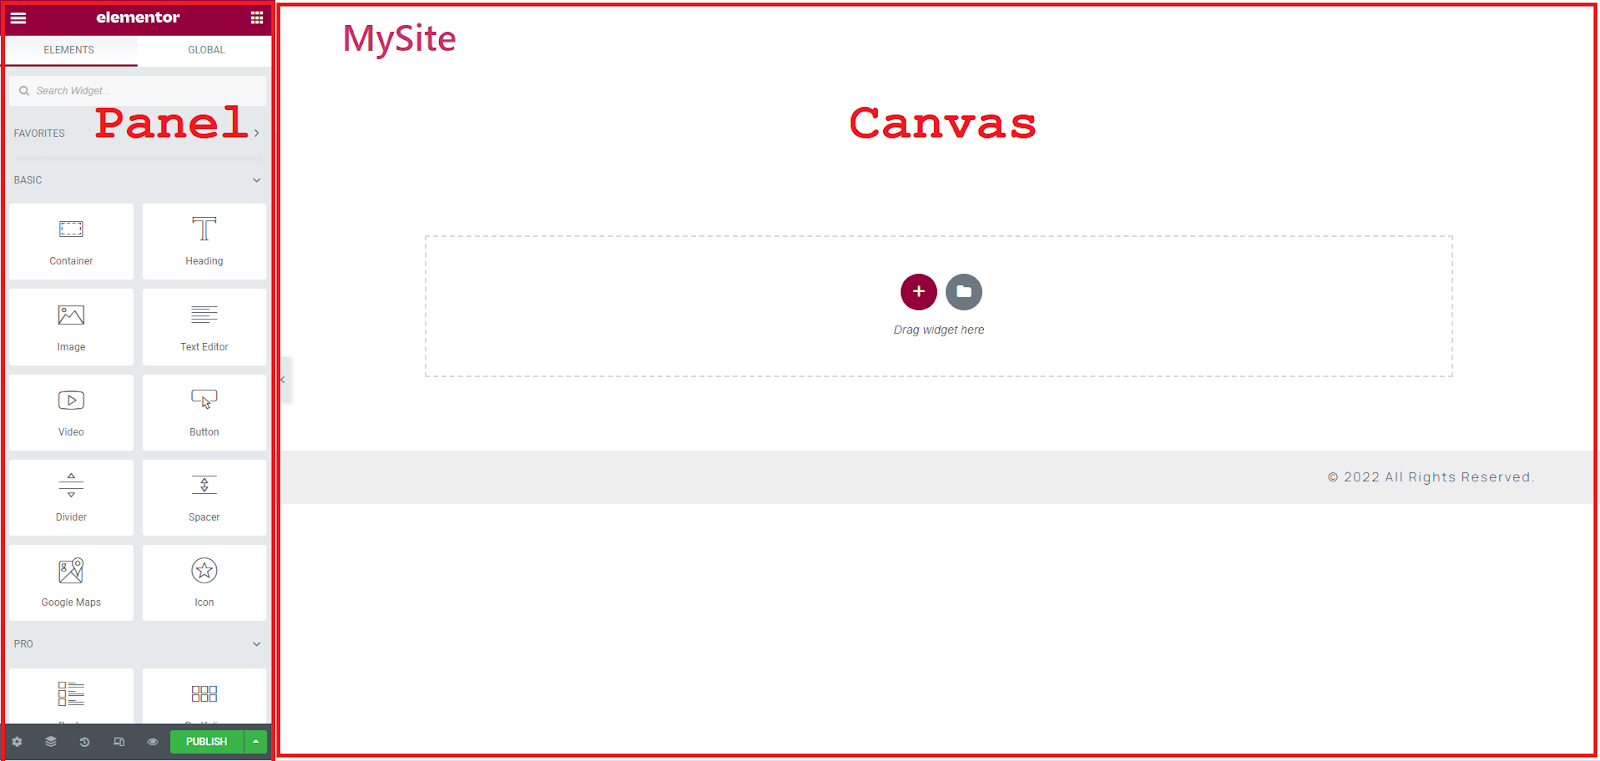Toggle preview changes eye icon

tap(153, 742)
